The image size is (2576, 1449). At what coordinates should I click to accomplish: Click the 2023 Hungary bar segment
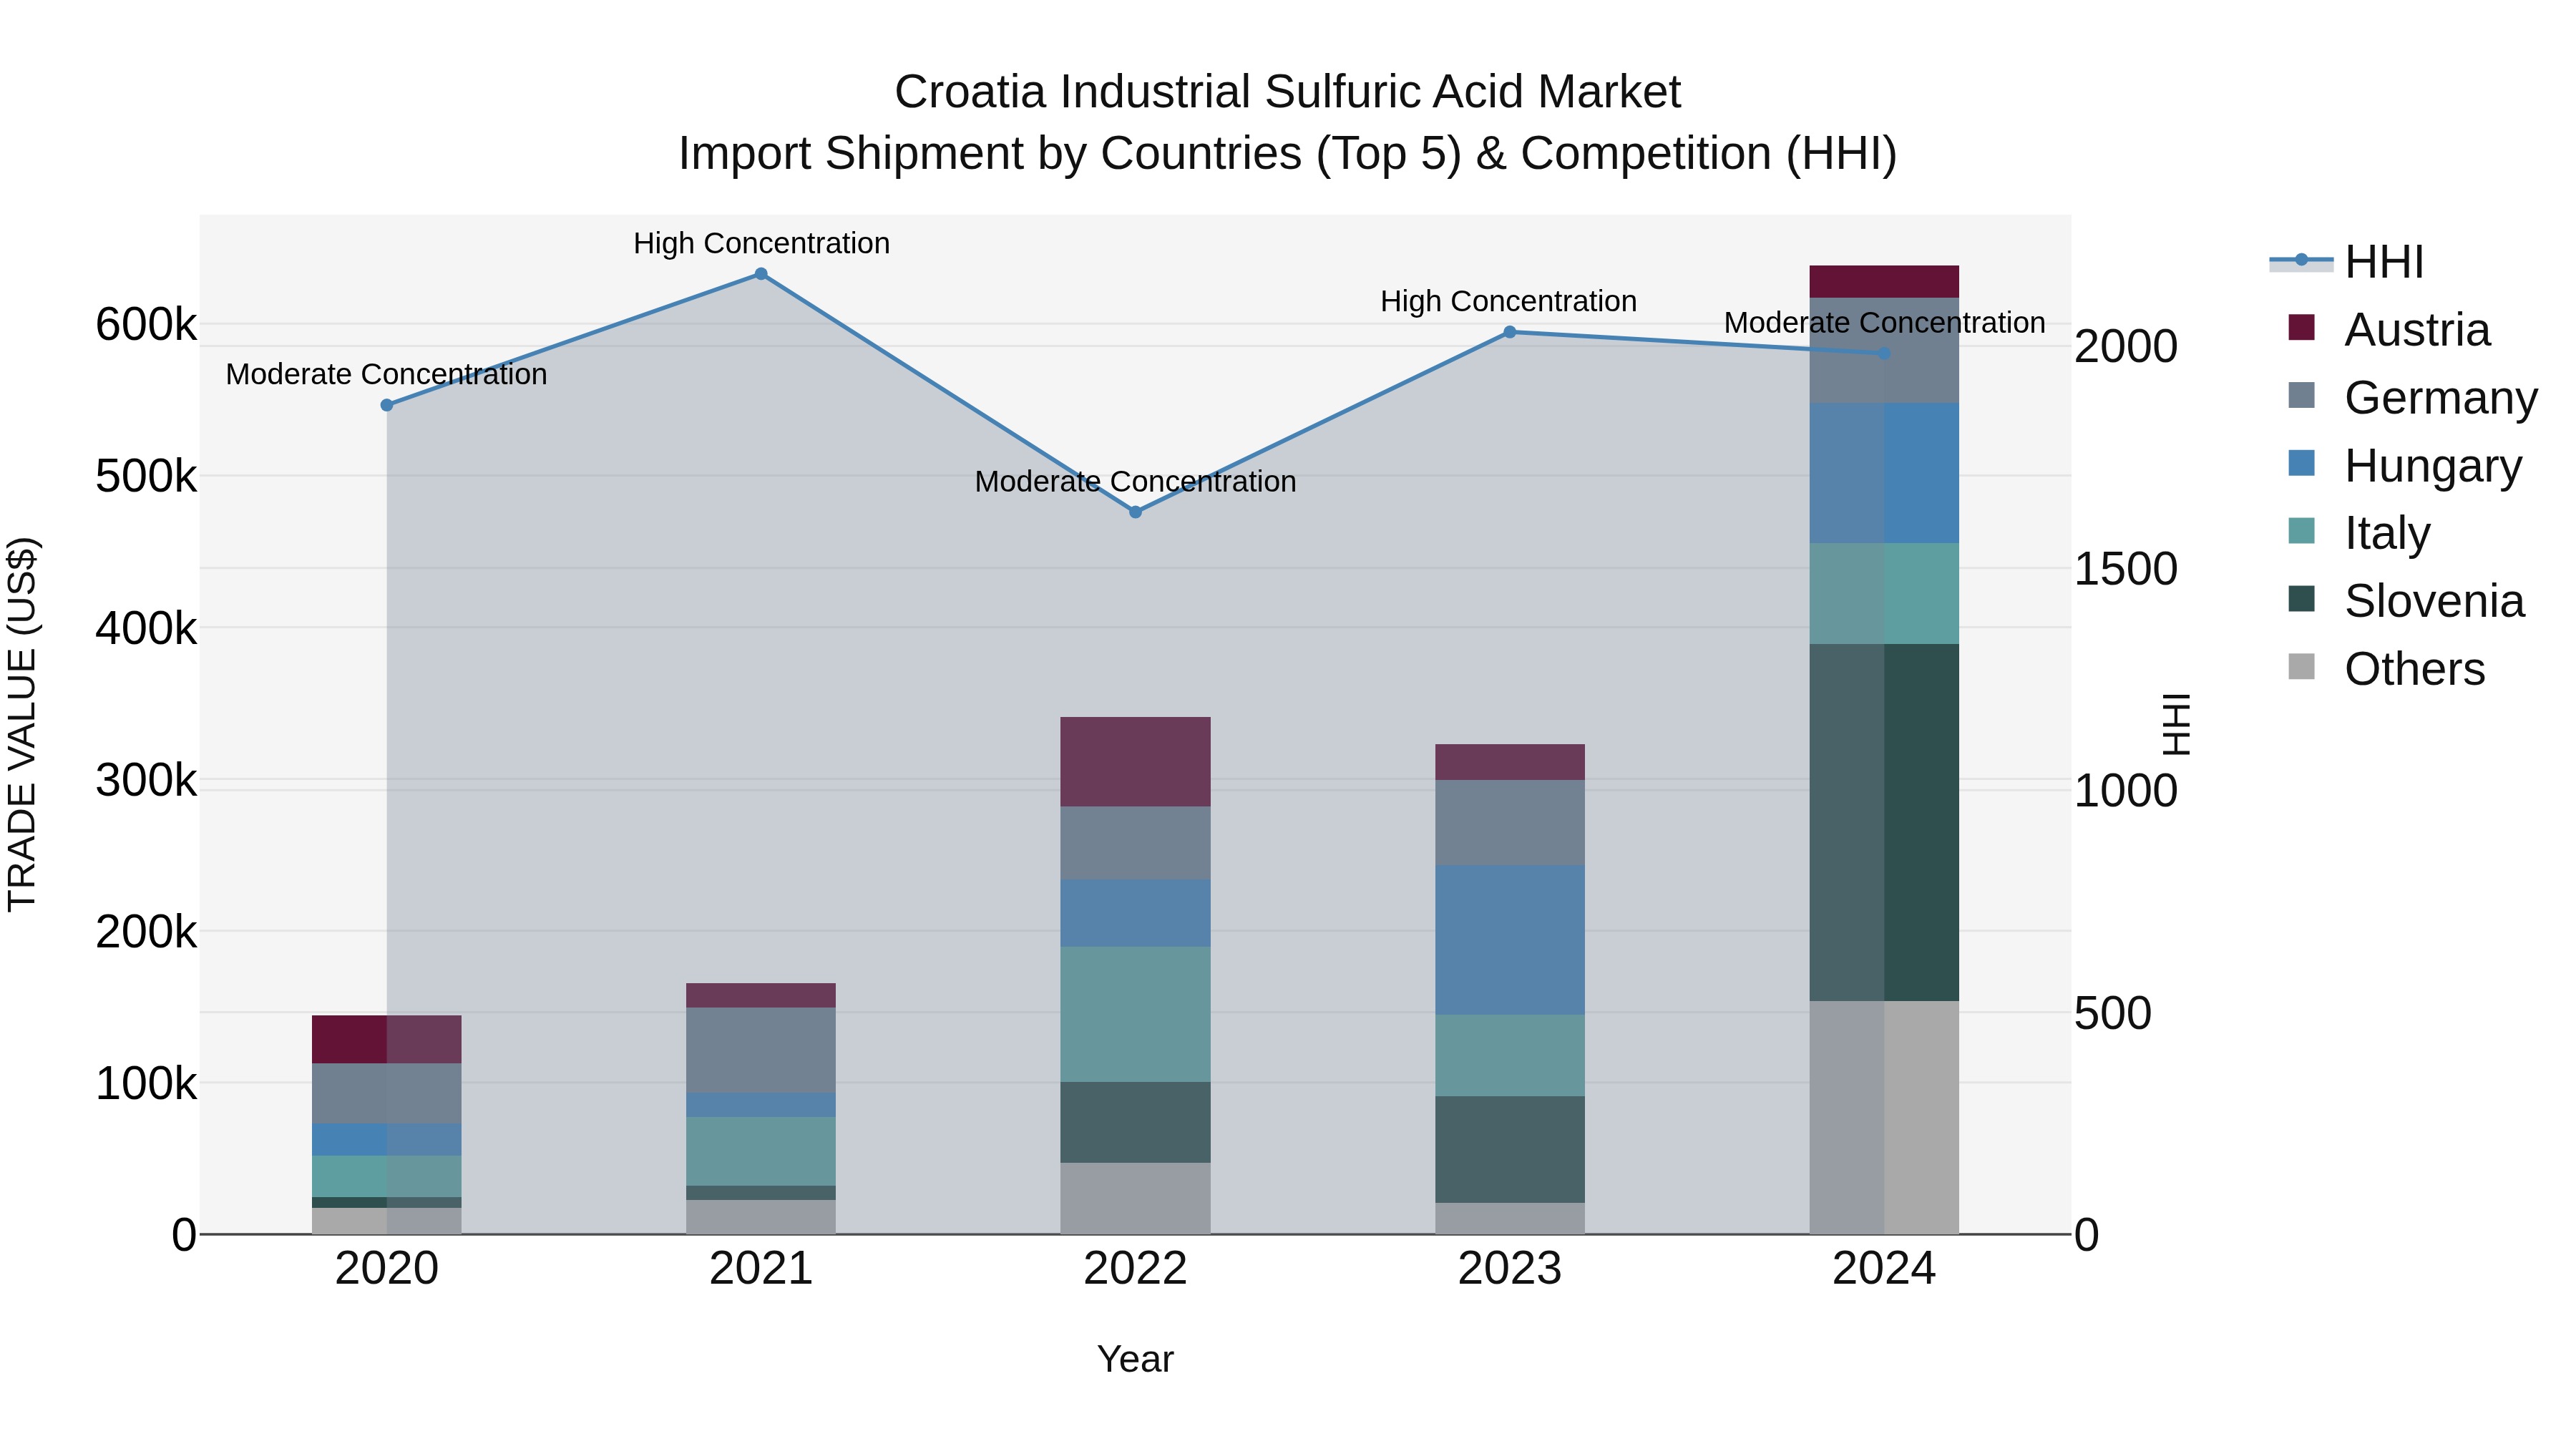[1510, 940]
